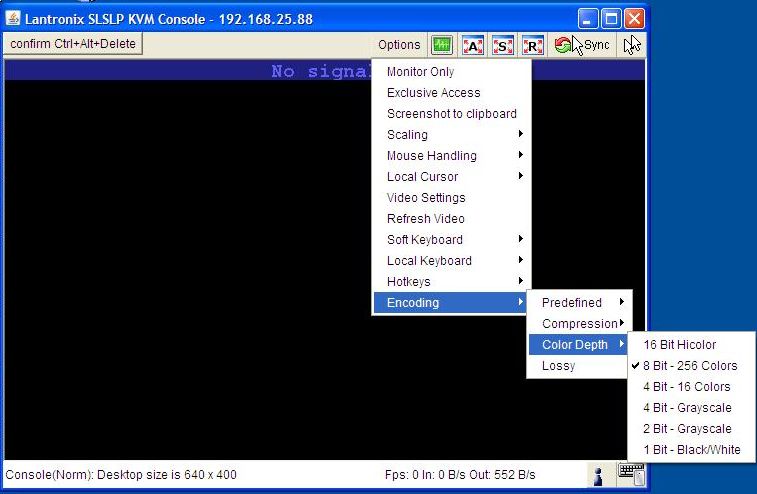Select 1 Bit - Black/White depth

[692, 450]
